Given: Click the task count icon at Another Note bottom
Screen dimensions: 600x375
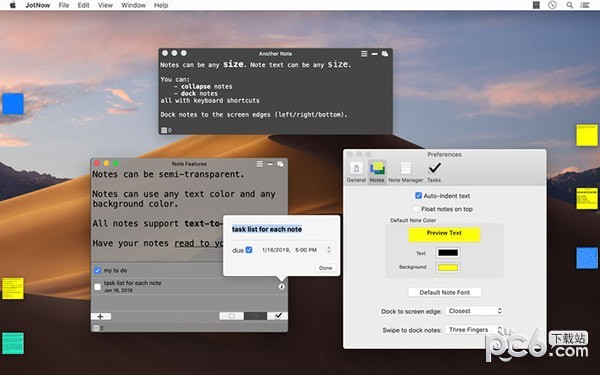Looking at the screenshot, I should 164,130.
